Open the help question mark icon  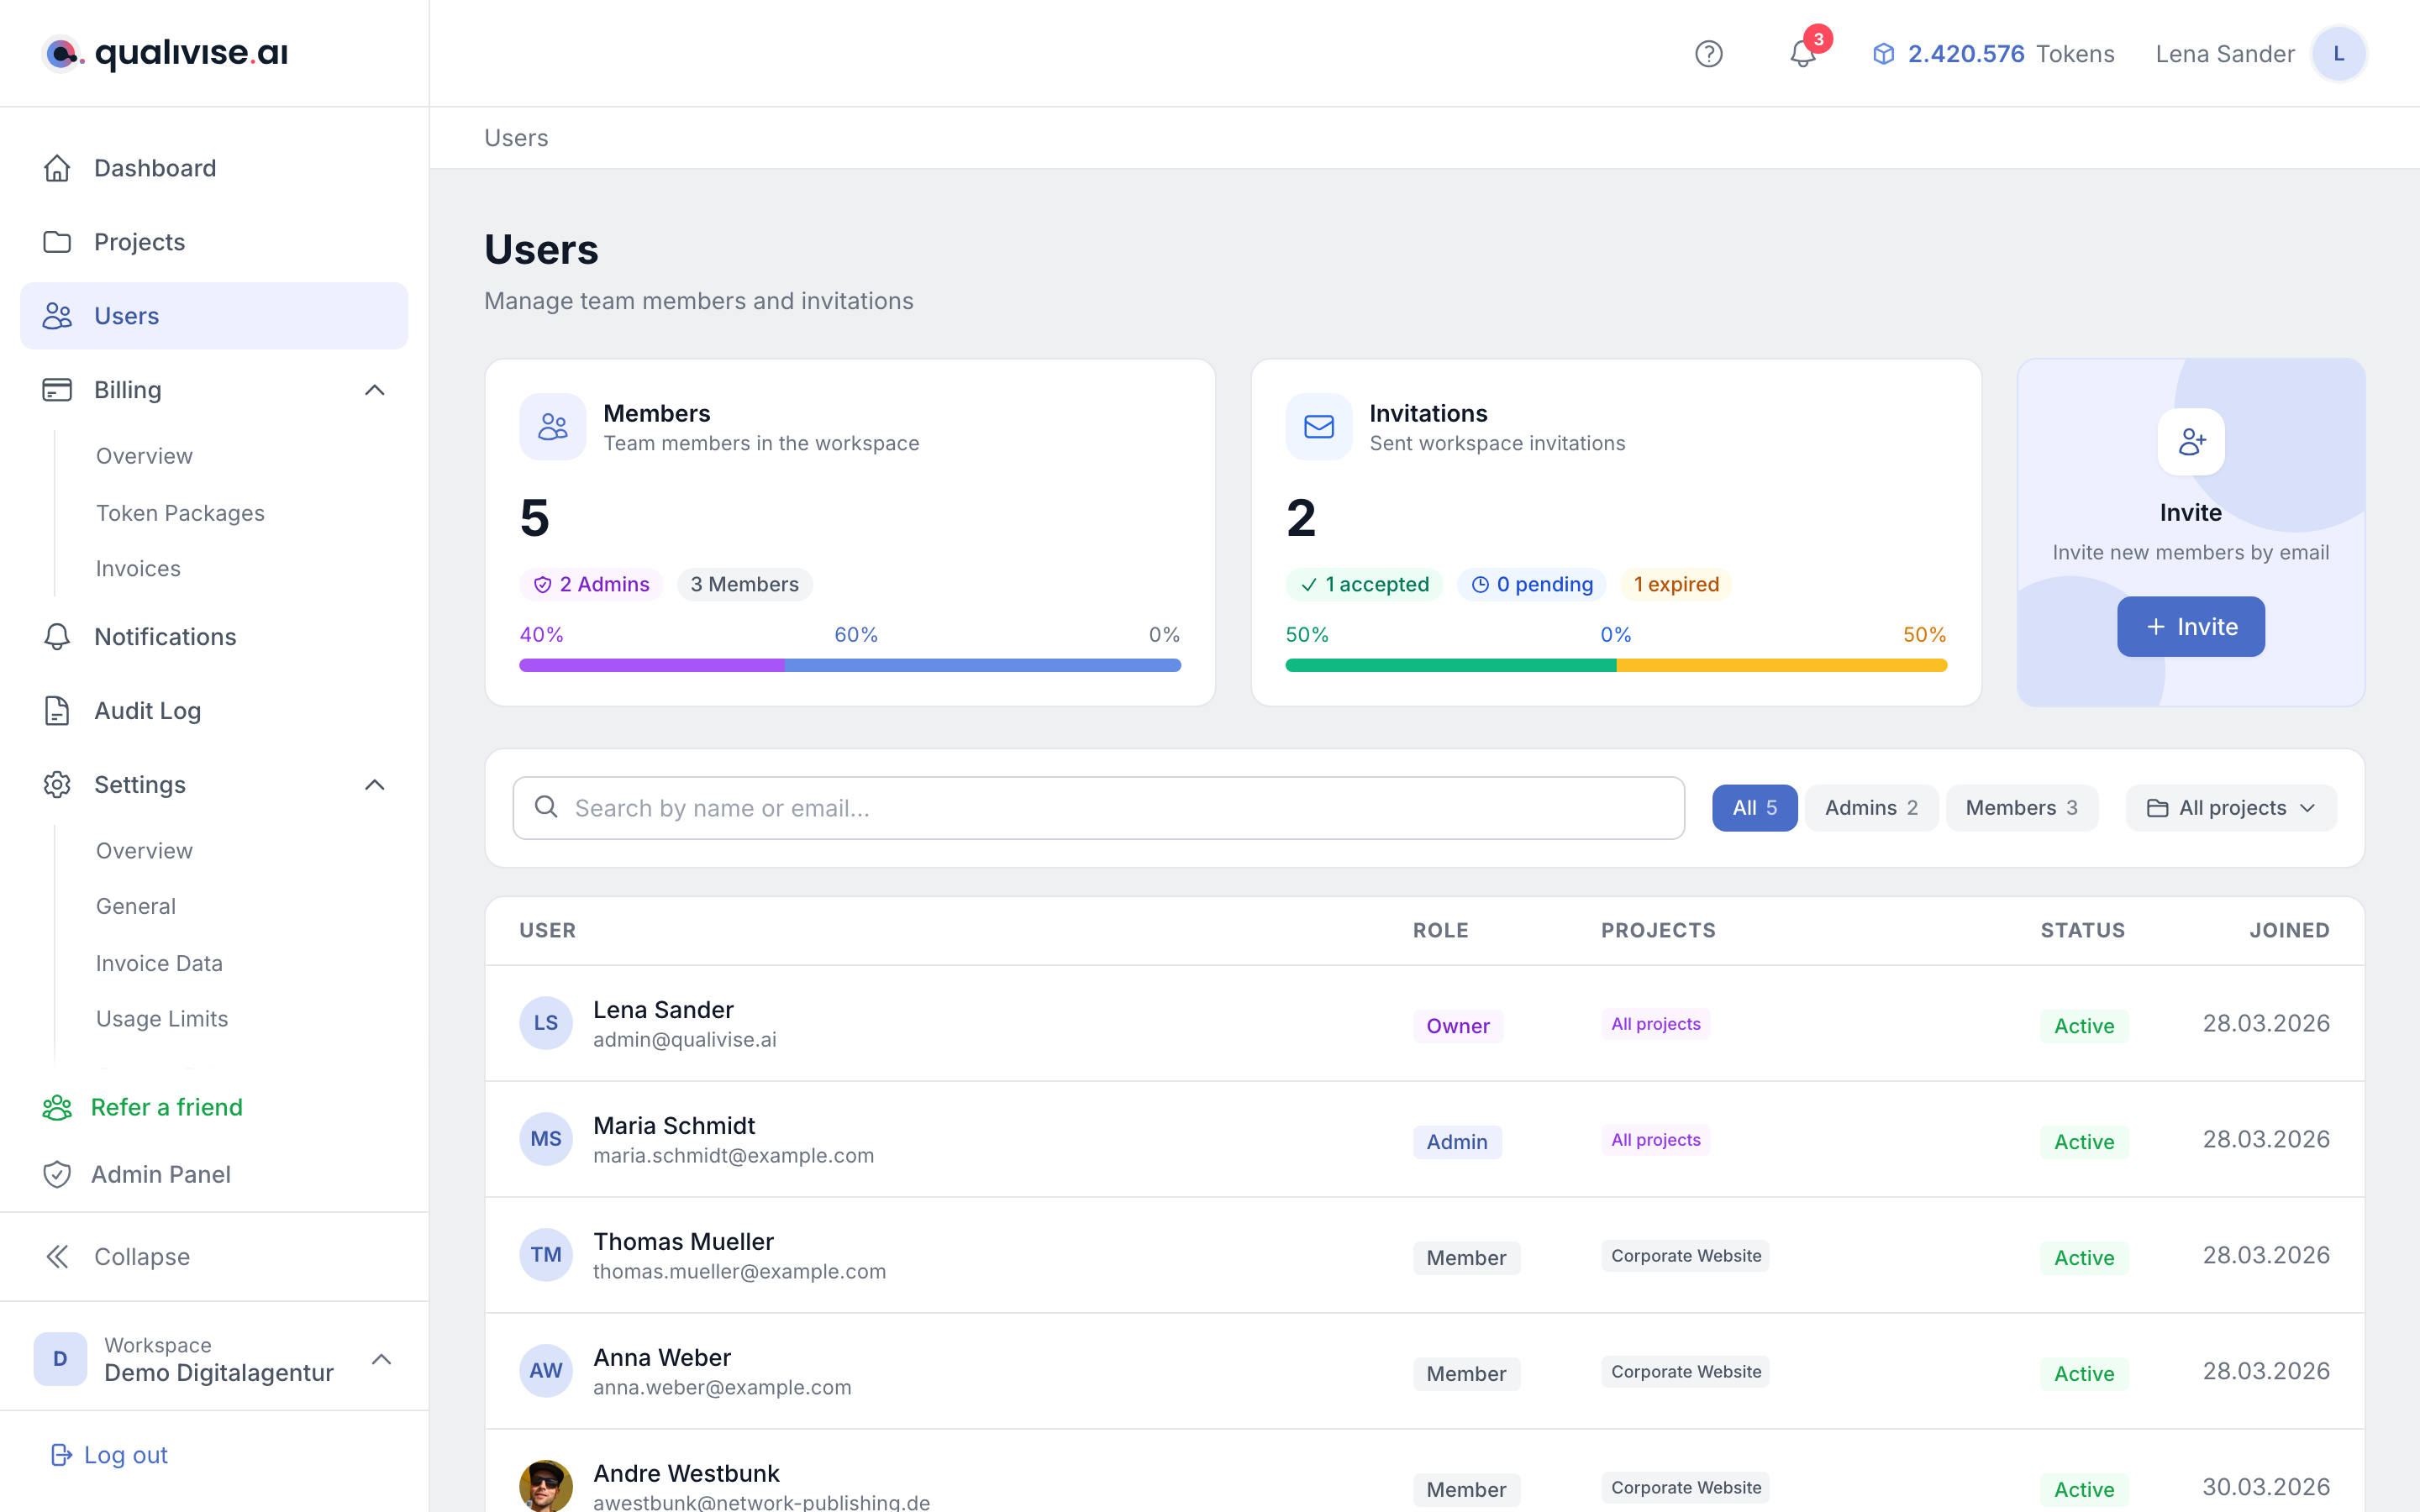[1709, 54]
